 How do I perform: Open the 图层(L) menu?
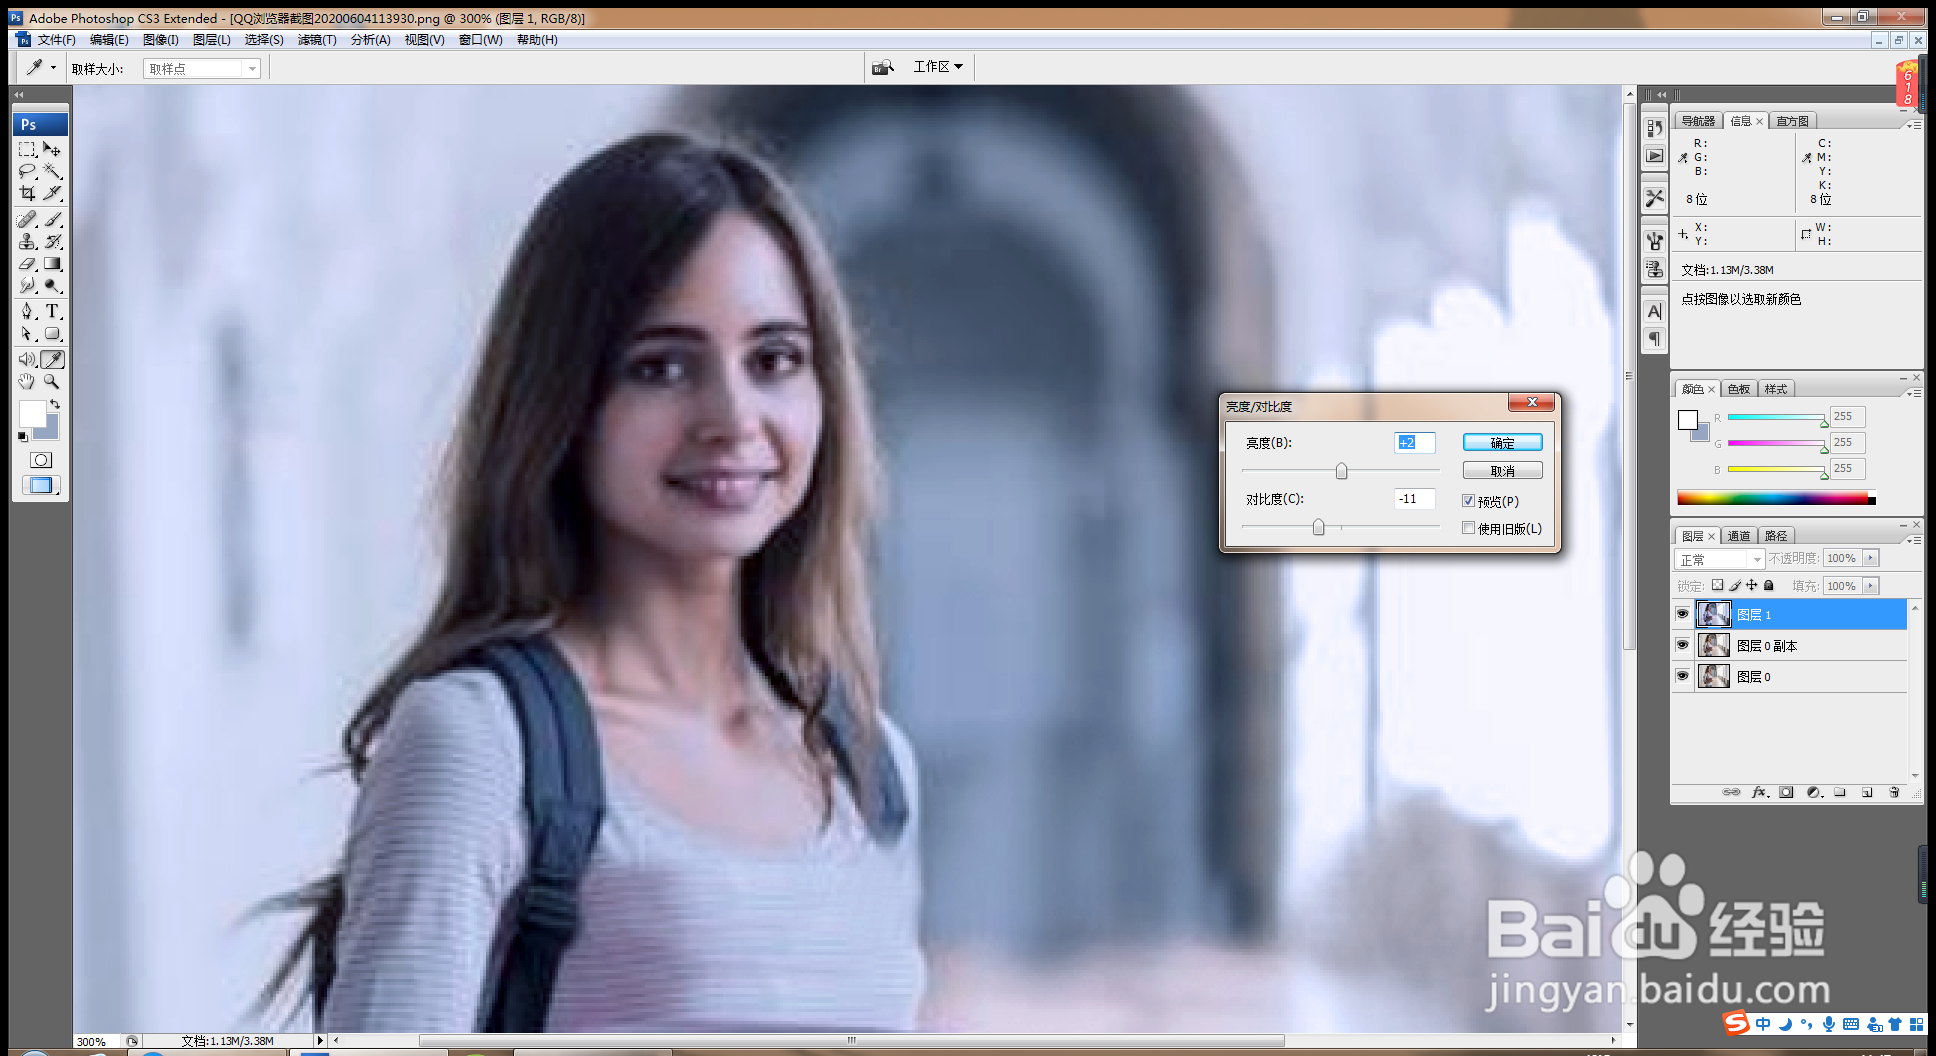[x=212, y=40]
